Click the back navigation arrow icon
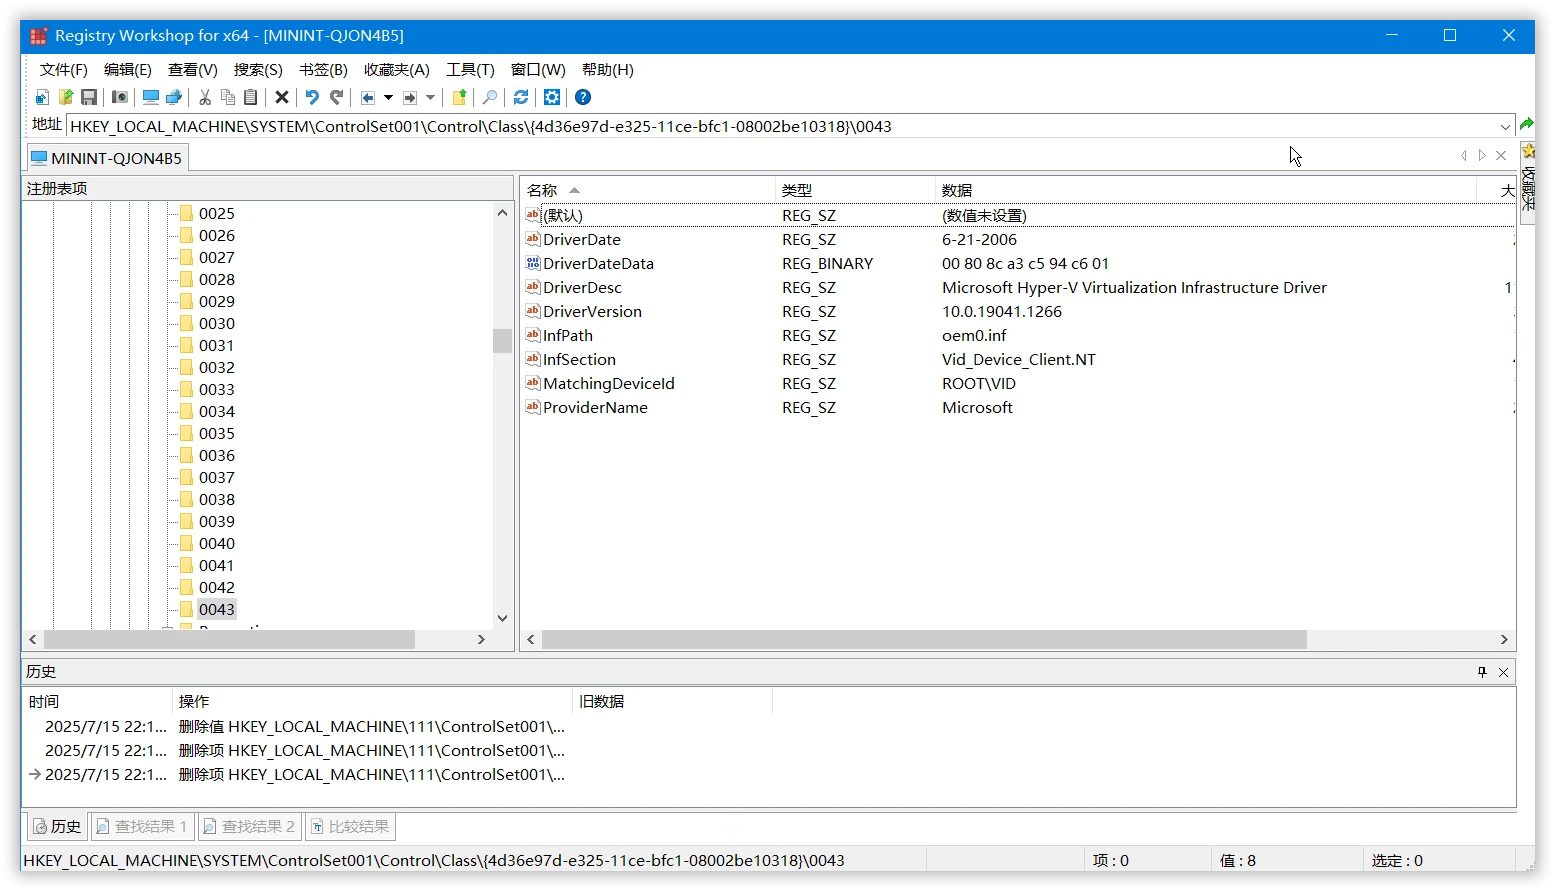 tap(368, 97)
